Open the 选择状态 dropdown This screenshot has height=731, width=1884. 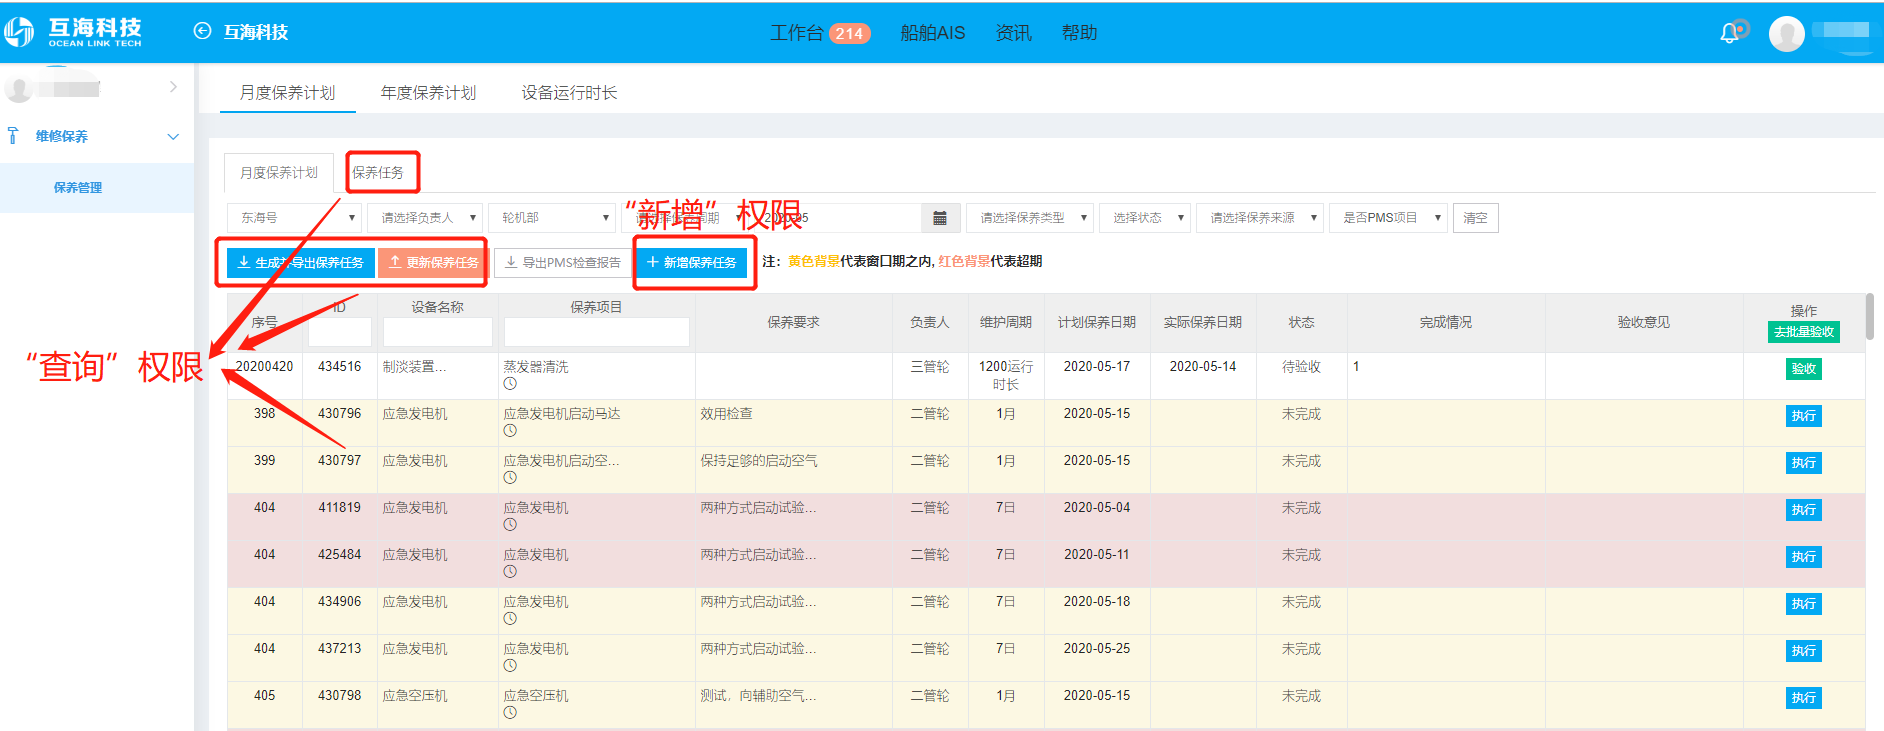click(x=1145, y=218)
